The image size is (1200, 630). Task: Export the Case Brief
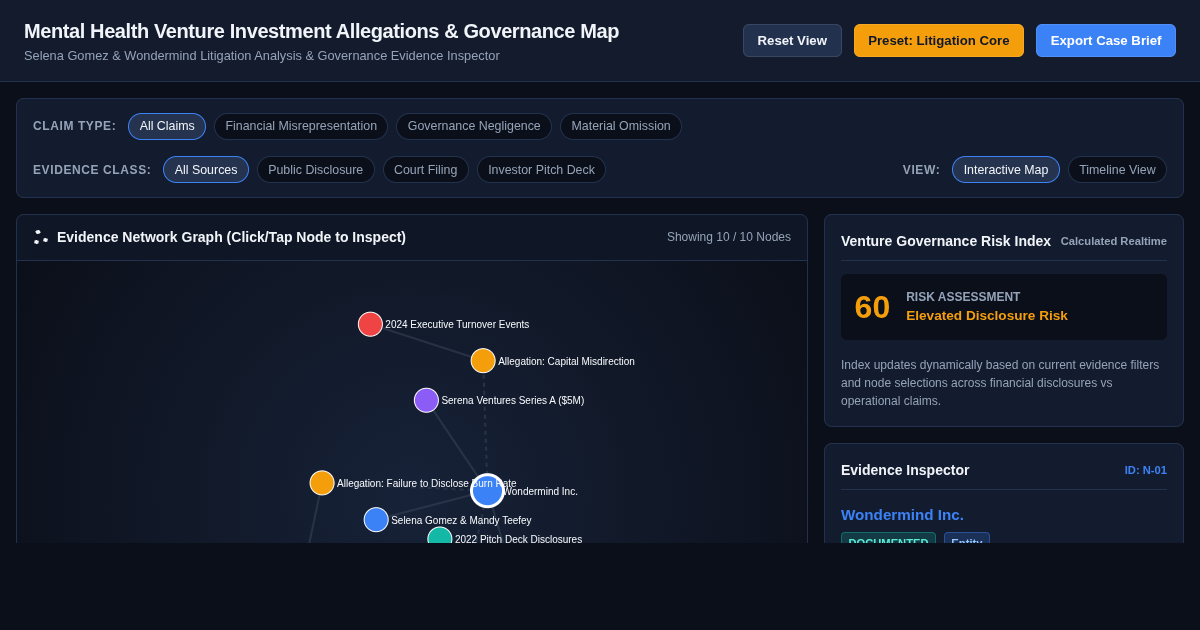(x=1106, y=41)
